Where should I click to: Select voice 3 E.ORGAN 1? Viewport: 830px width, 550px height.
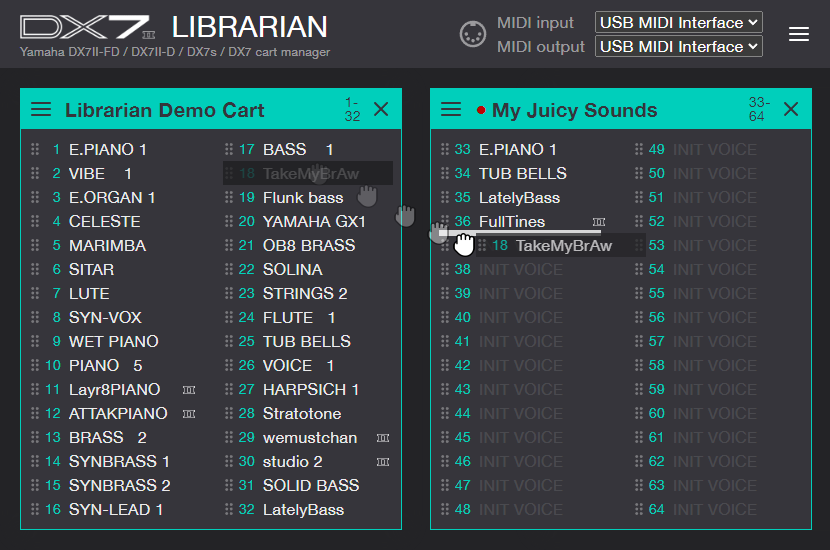(112, 197)
